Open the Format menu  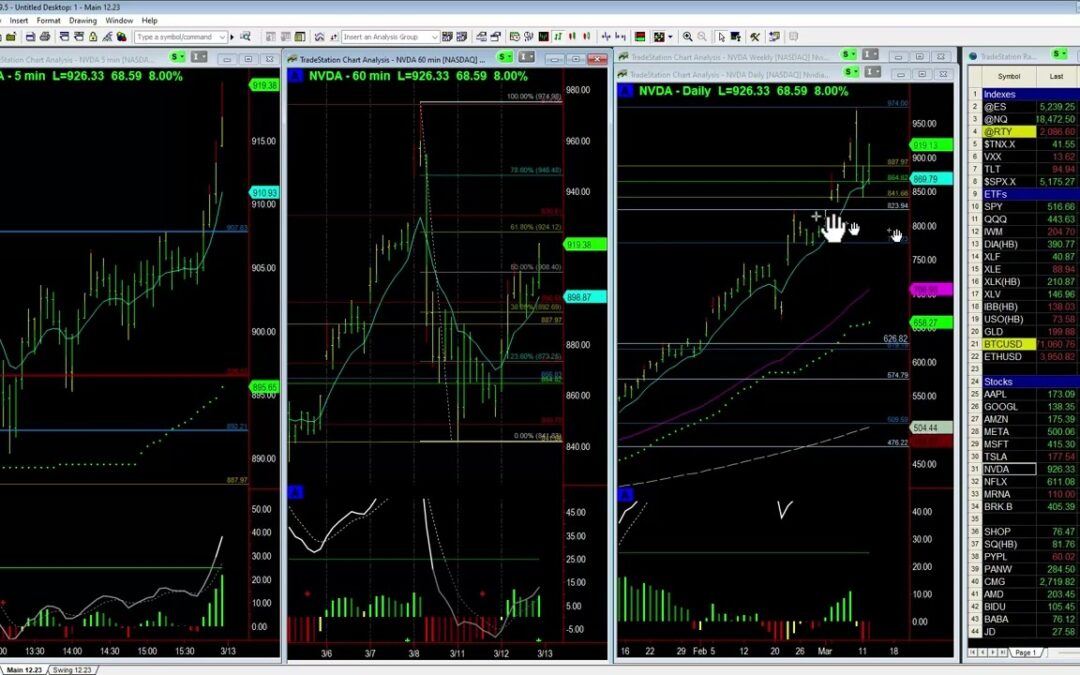tap(48, 21)
